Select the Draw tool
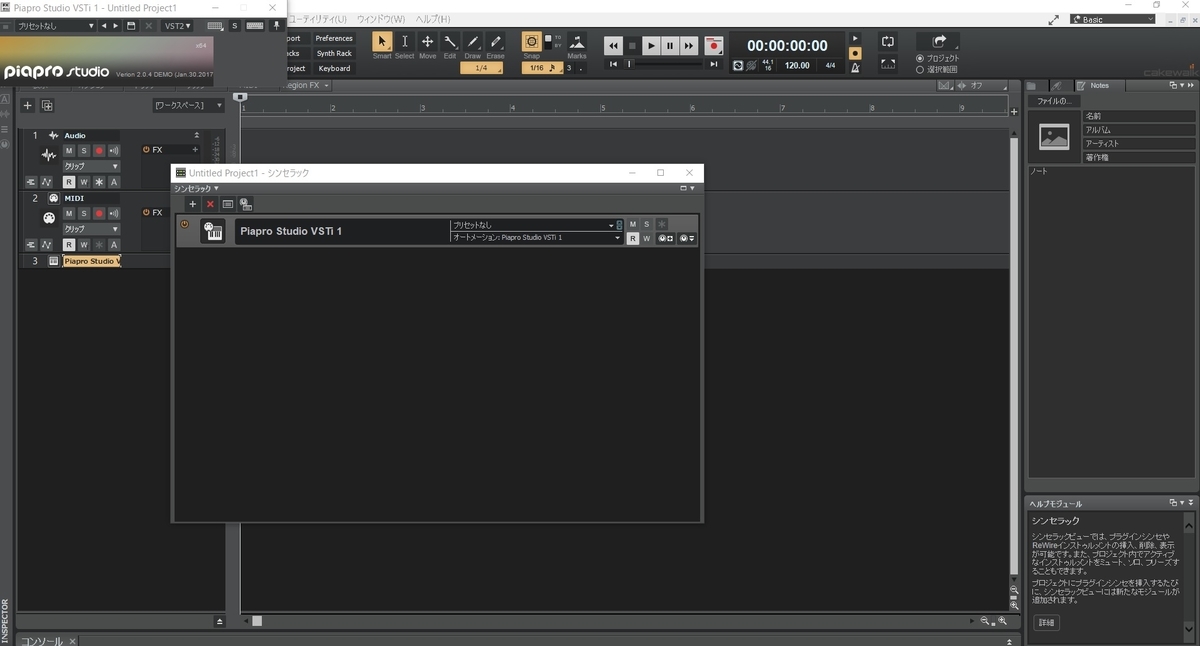 [473, 42]
